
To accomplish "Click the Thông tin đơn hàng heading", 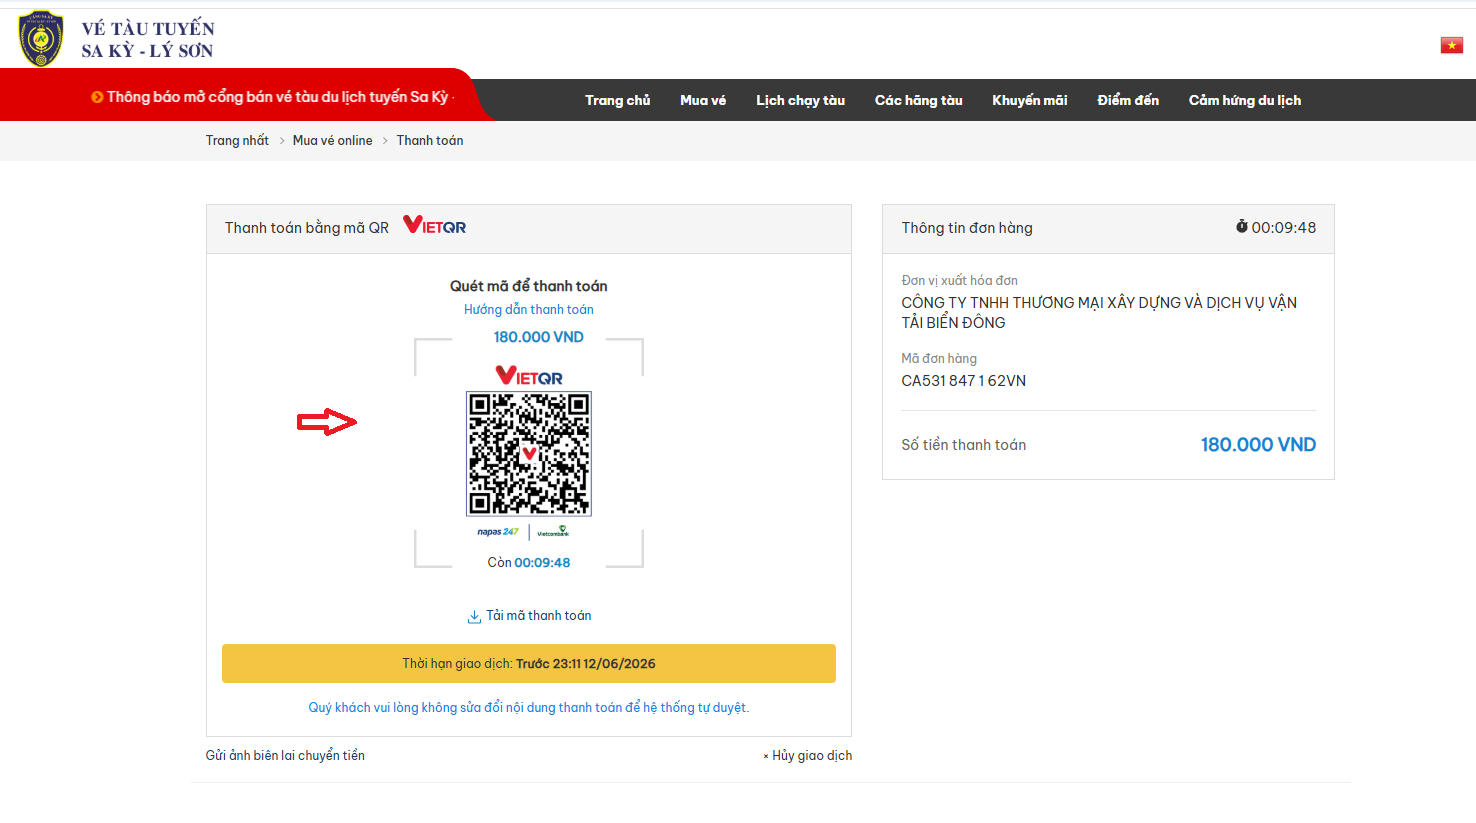I will (967, 228).
